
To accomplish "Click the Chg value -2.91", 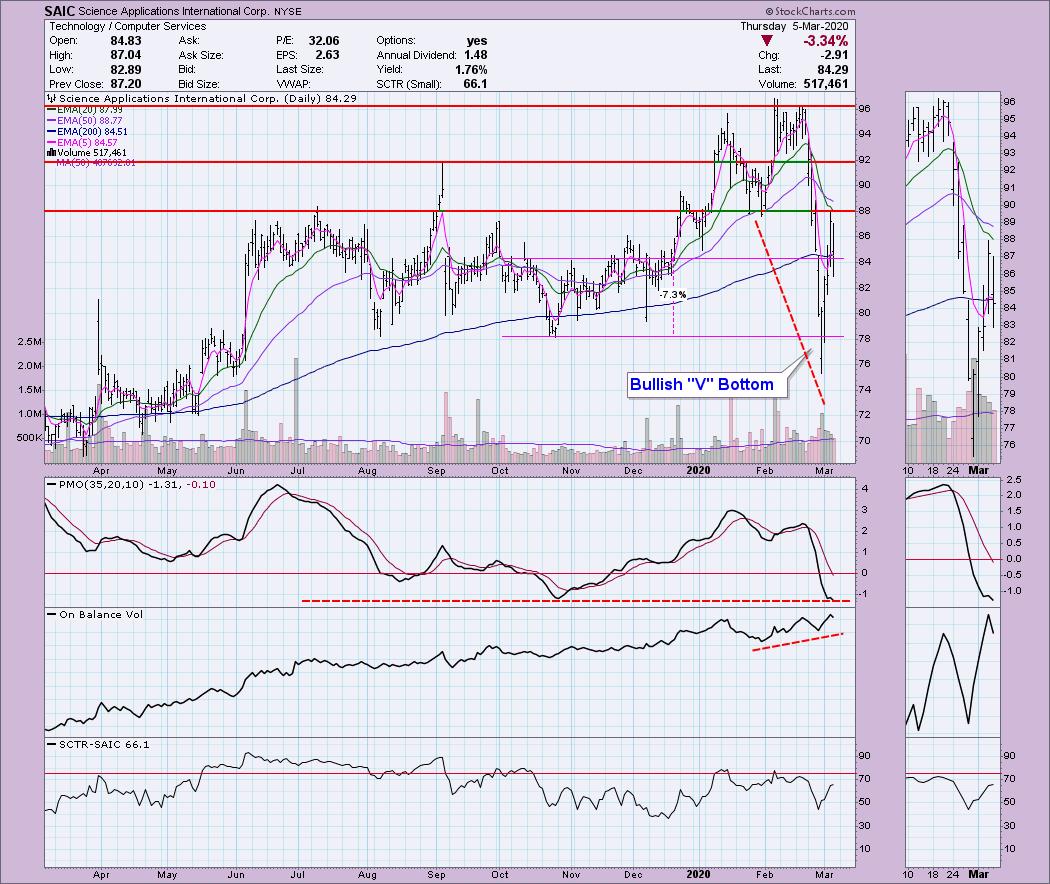I will (x=832, y=55).
